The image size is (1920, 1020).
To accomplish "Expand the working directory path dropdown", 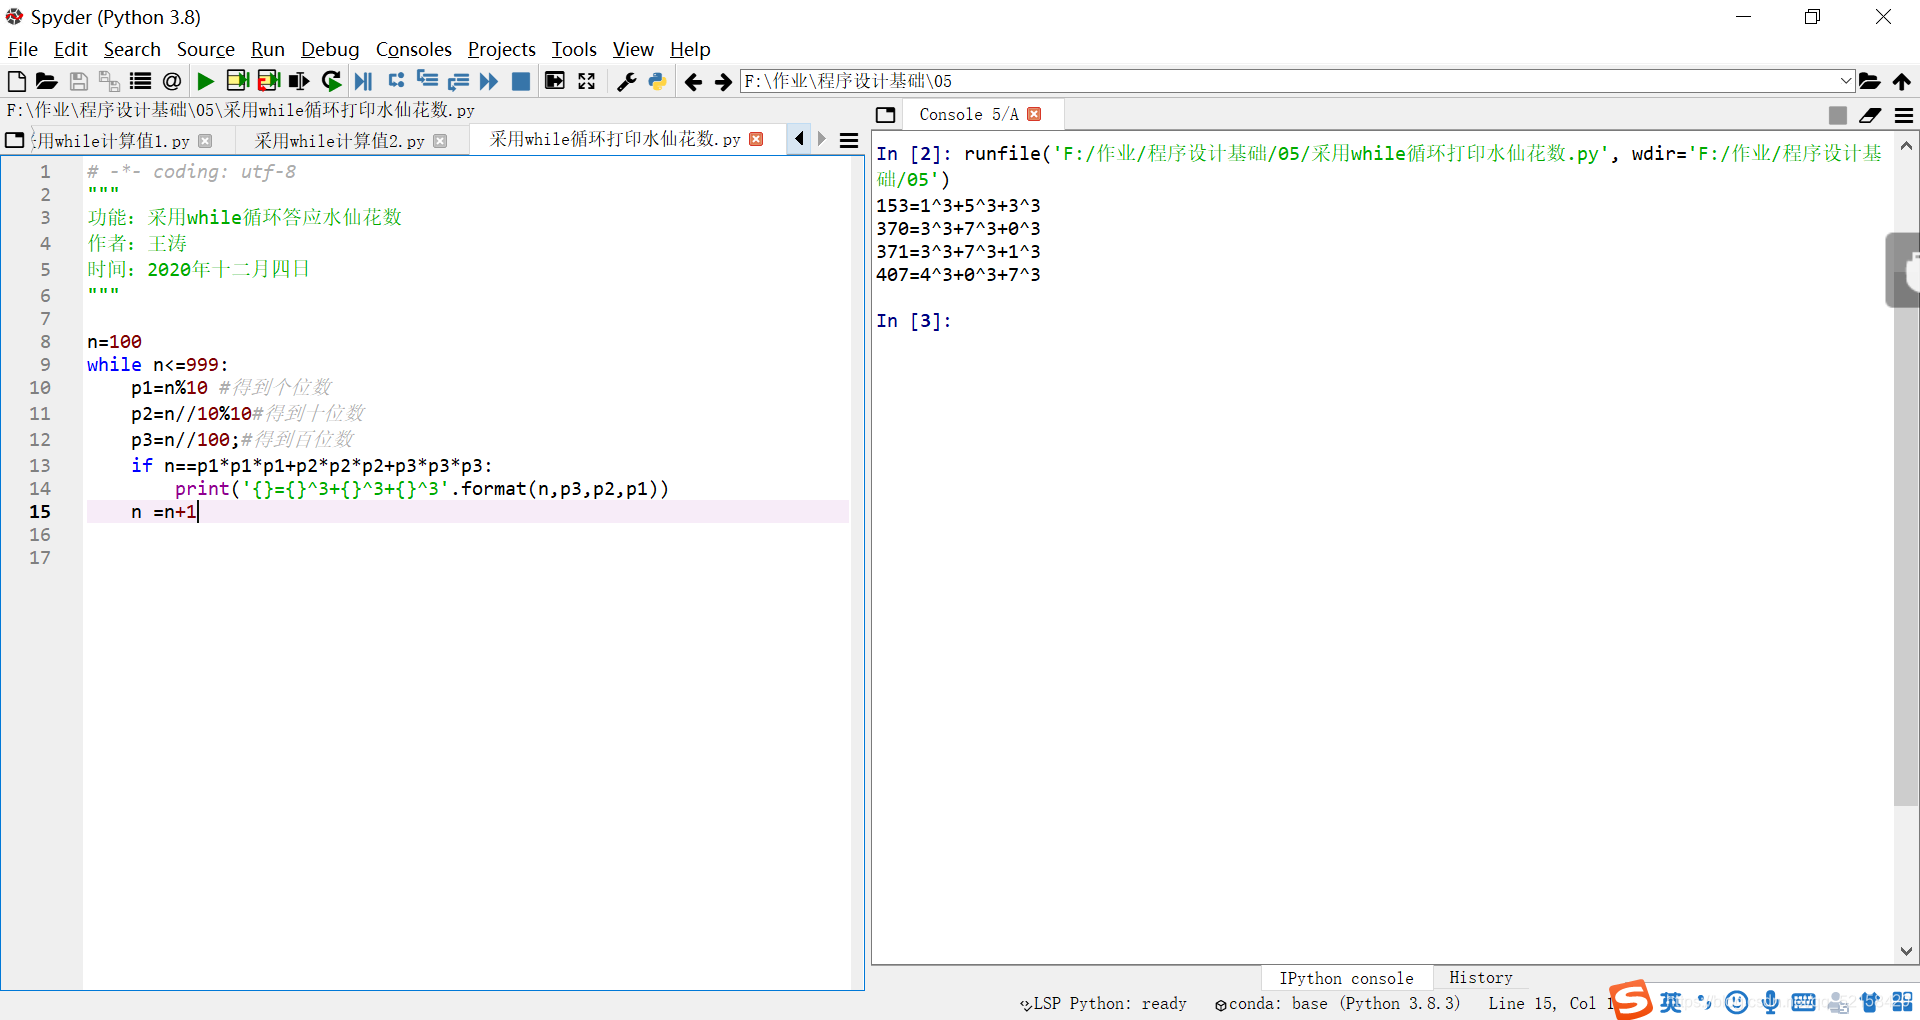I will pyautogui.click(x=1846, y=81).
